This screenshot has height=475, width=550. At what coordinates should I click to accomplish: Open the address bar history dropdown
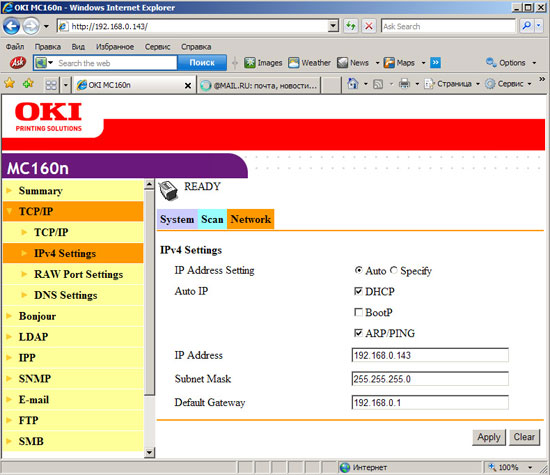(333, 26)
